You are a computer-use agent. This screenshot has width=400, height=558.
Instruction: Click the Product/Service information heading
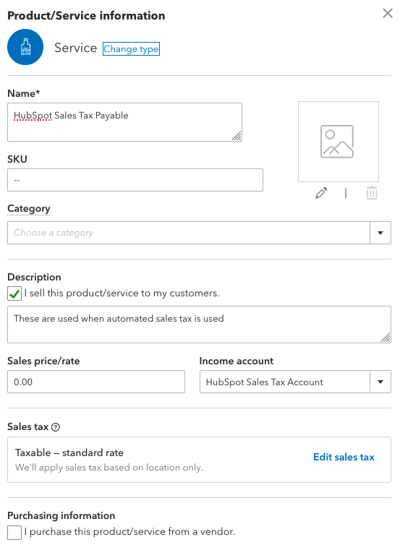point(86,16)
